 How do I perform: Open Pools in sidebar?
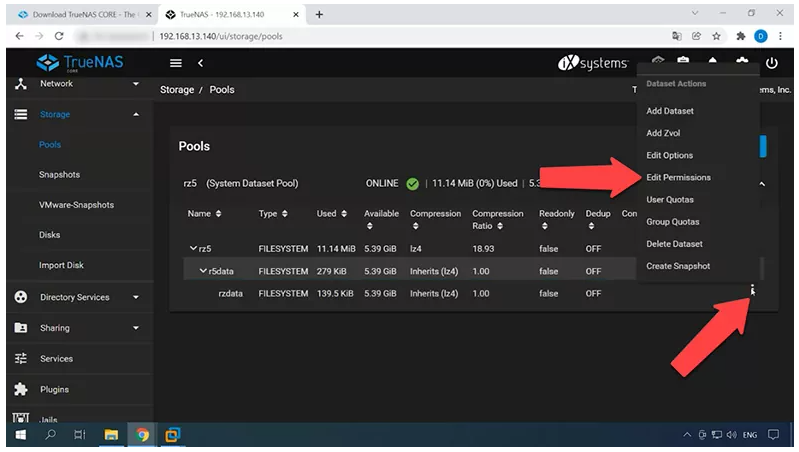point(50,145)
